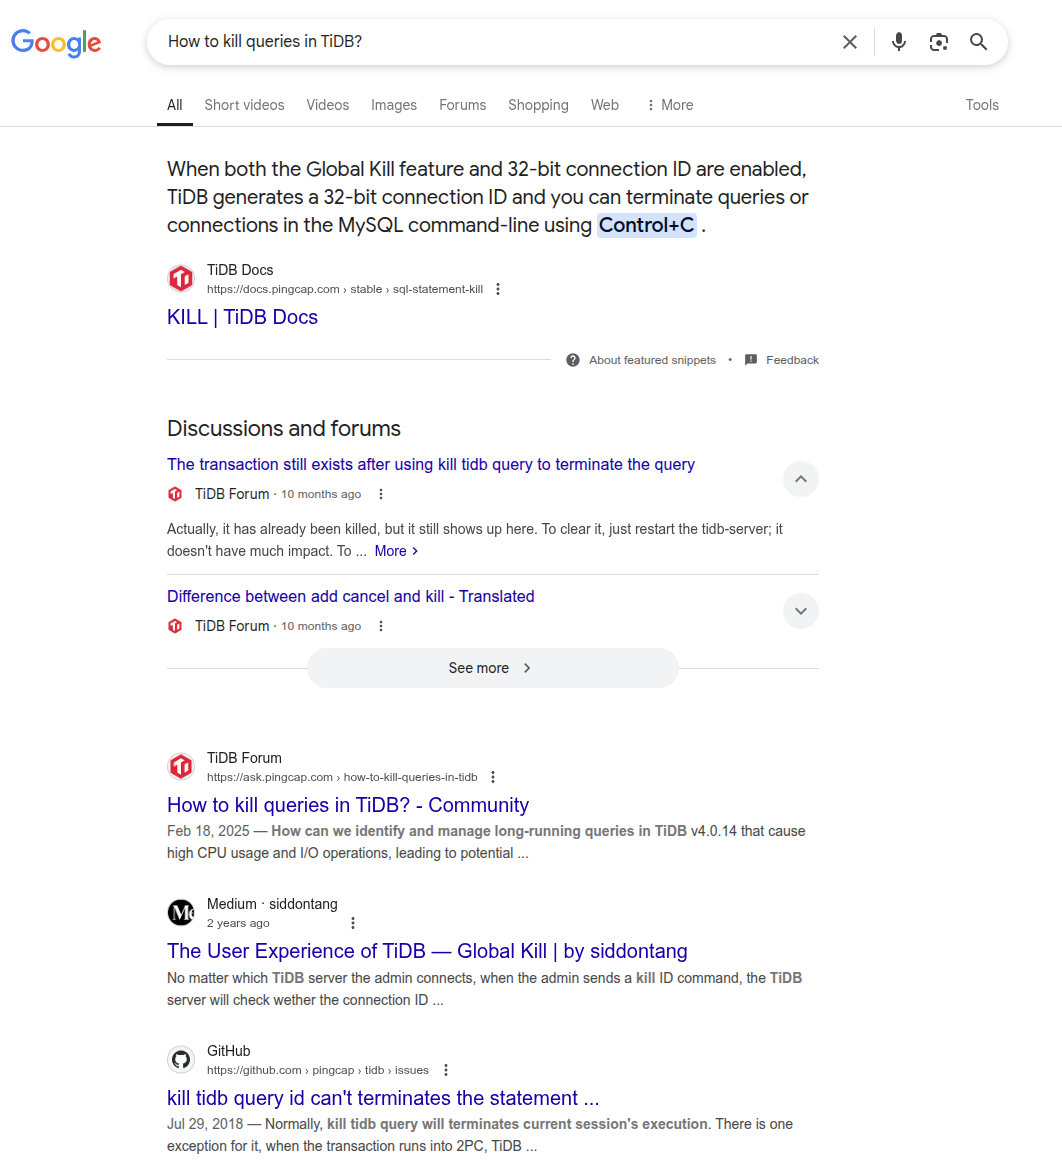Open Google Lens camera search icon
1062x1165 pixels.
point(939,42)
